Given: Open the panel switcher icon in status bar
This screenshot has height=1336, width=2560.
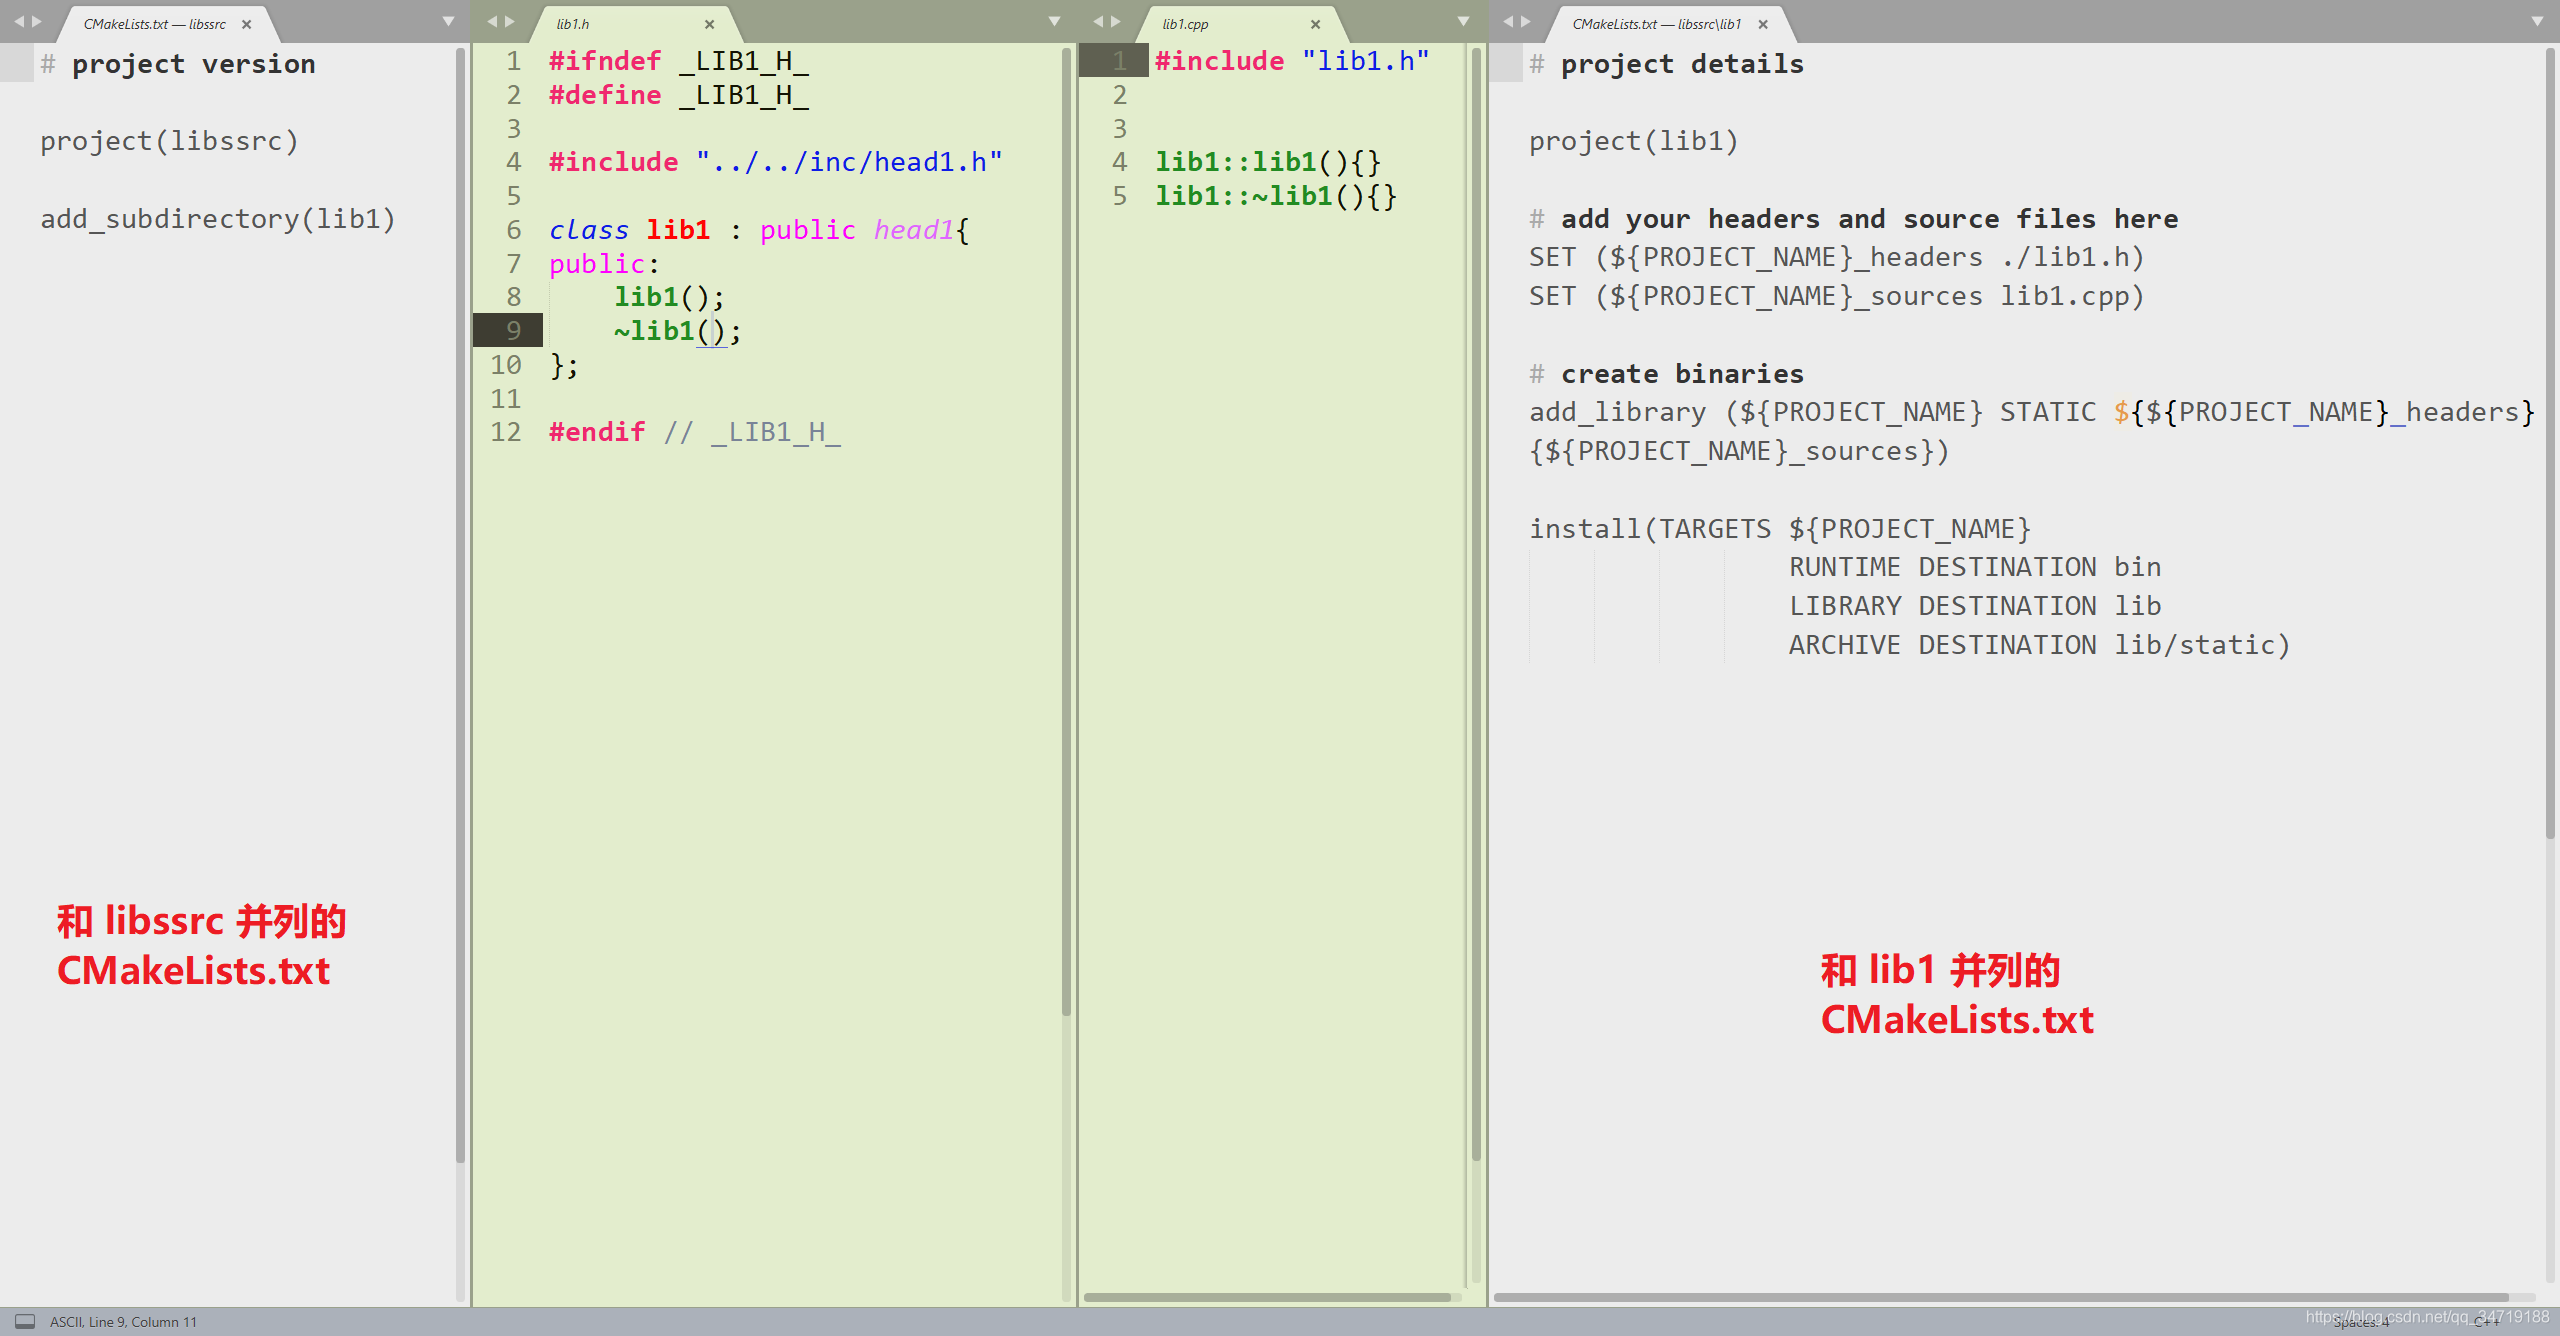Looking at the screenshot, I should click(x=25, y=1321).
